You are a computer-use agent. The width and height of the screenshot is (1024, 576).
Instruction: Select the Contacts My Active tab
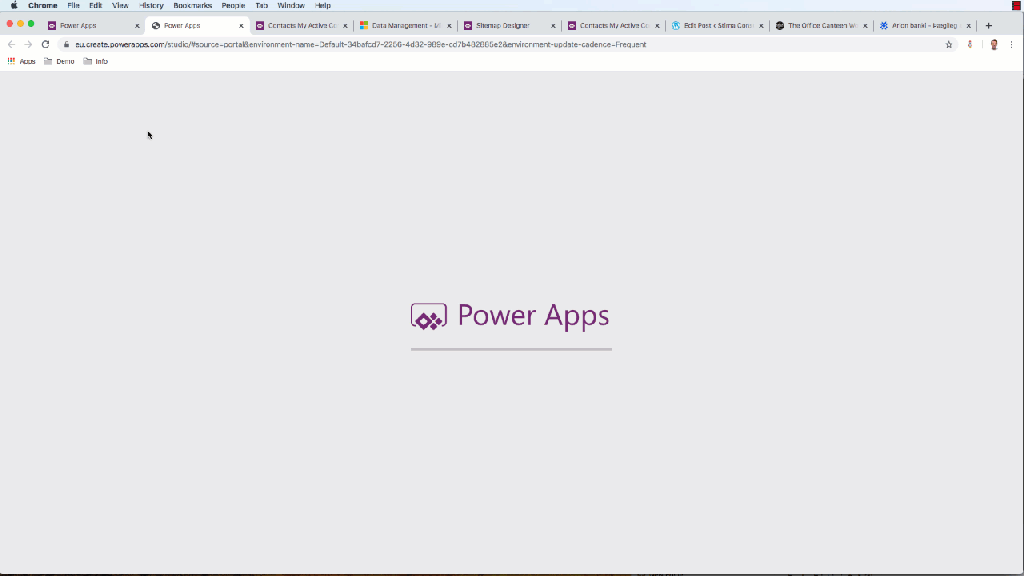(x=301, y=25)
